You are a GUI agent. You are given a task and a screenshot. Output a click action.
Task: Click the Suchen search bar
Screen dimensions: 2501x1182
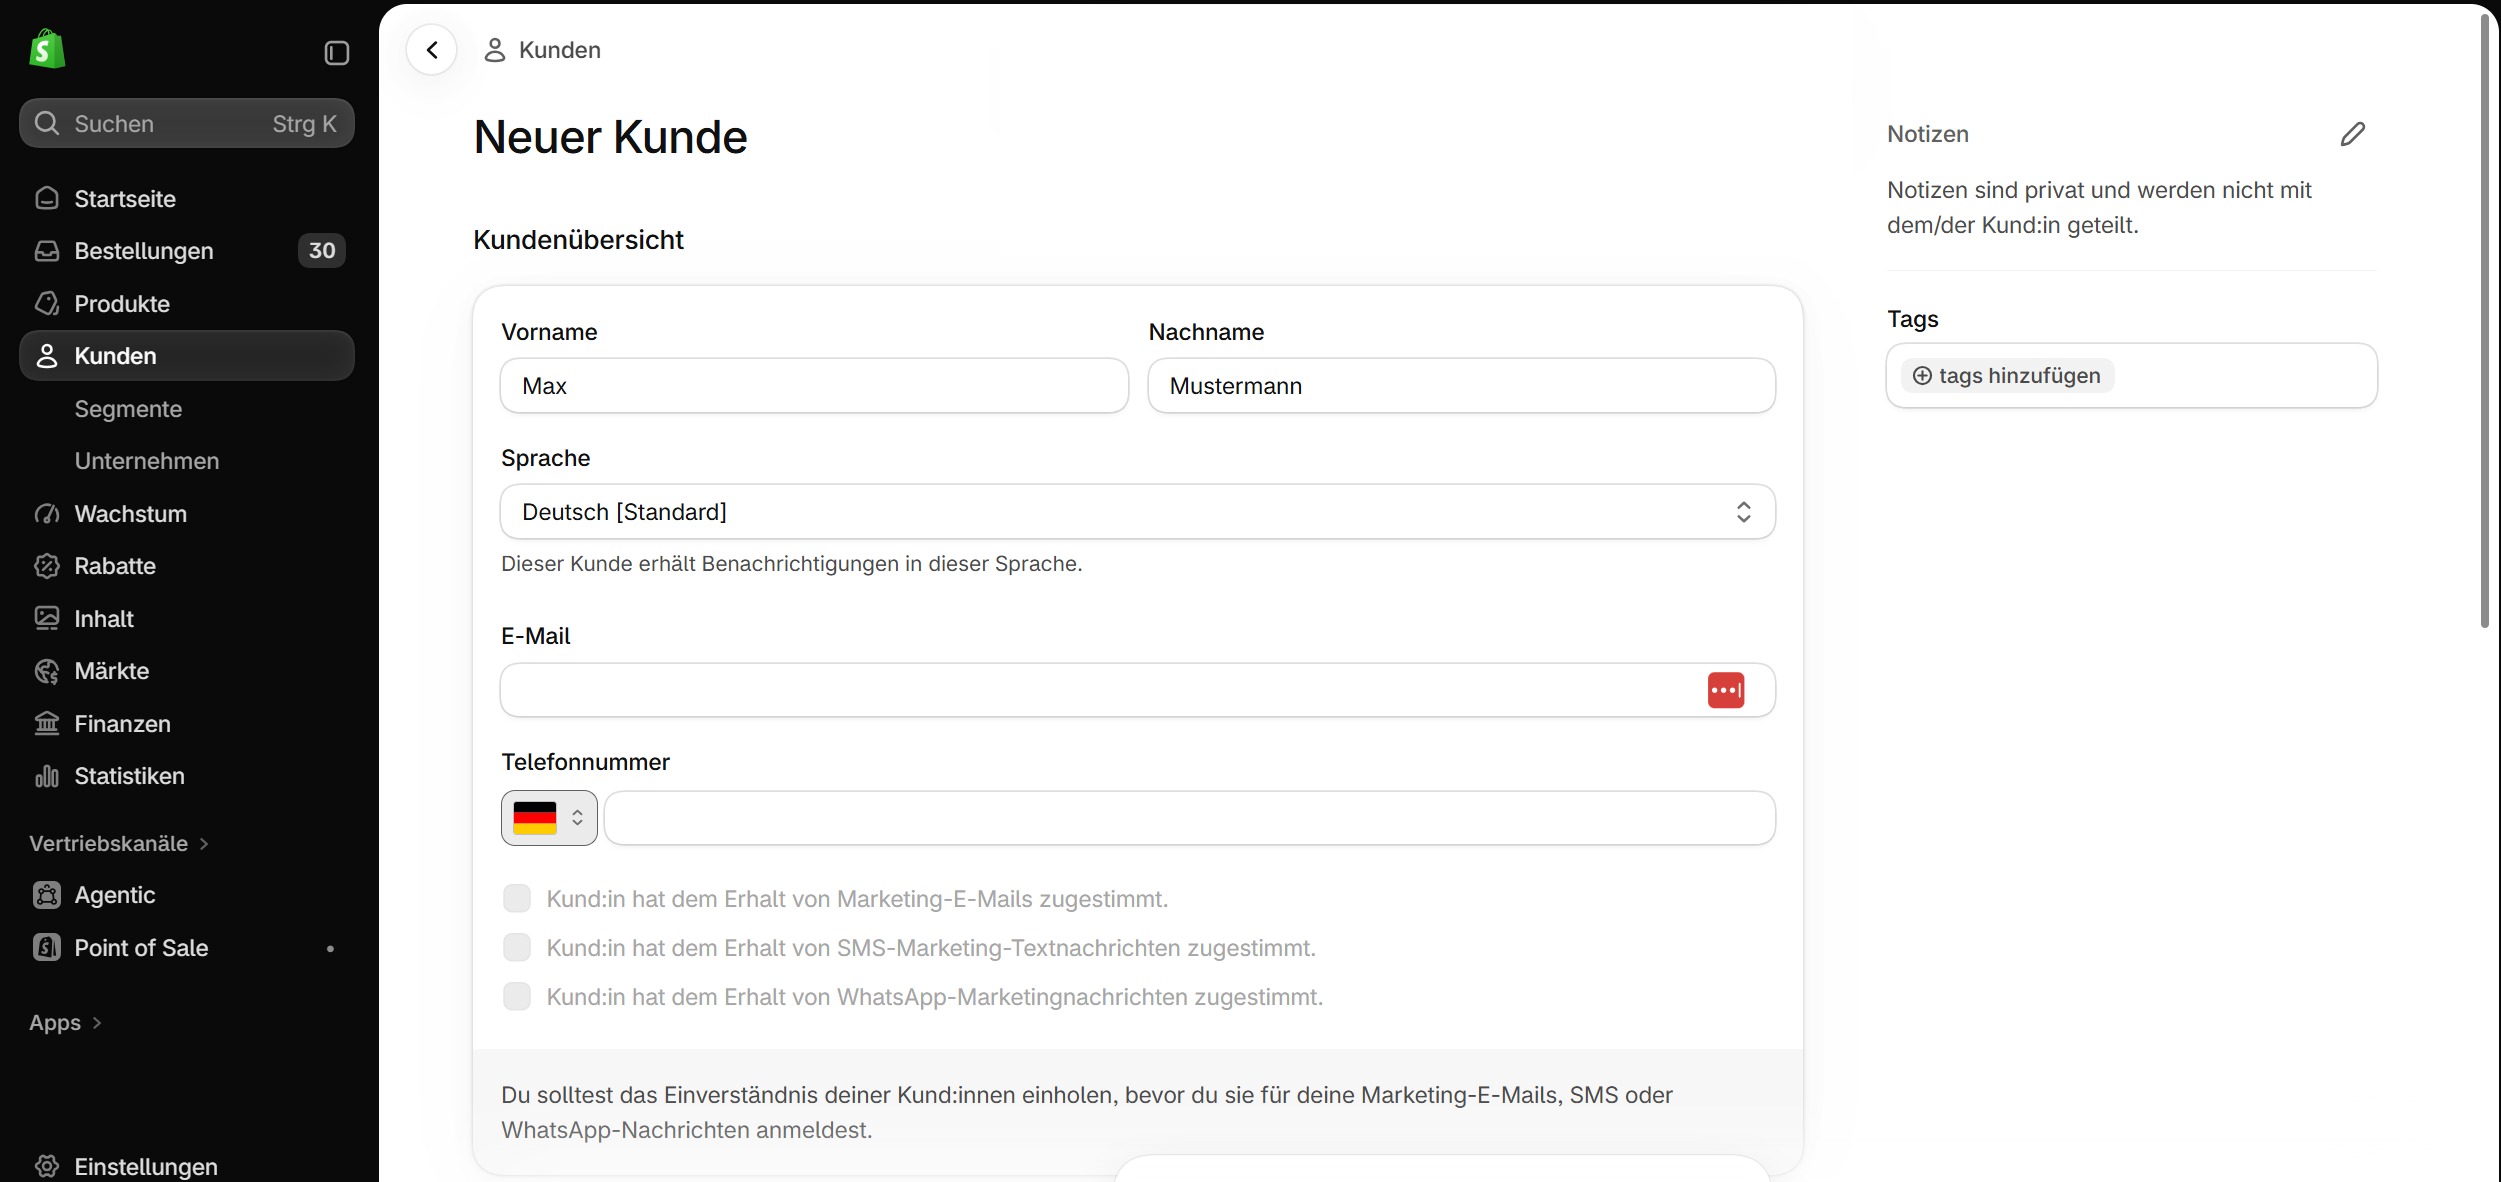(187, 123)
